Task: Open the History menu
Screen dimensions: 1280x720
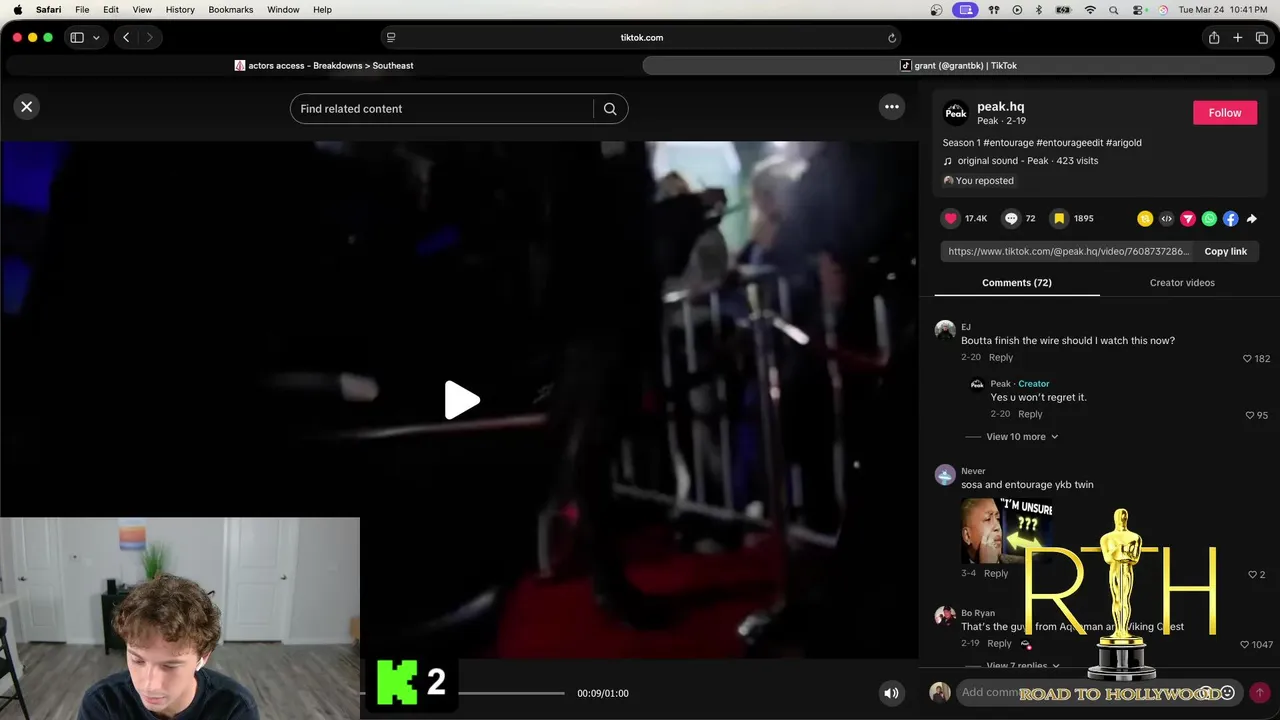Action: pyautogui.click(x=180, y=10)
